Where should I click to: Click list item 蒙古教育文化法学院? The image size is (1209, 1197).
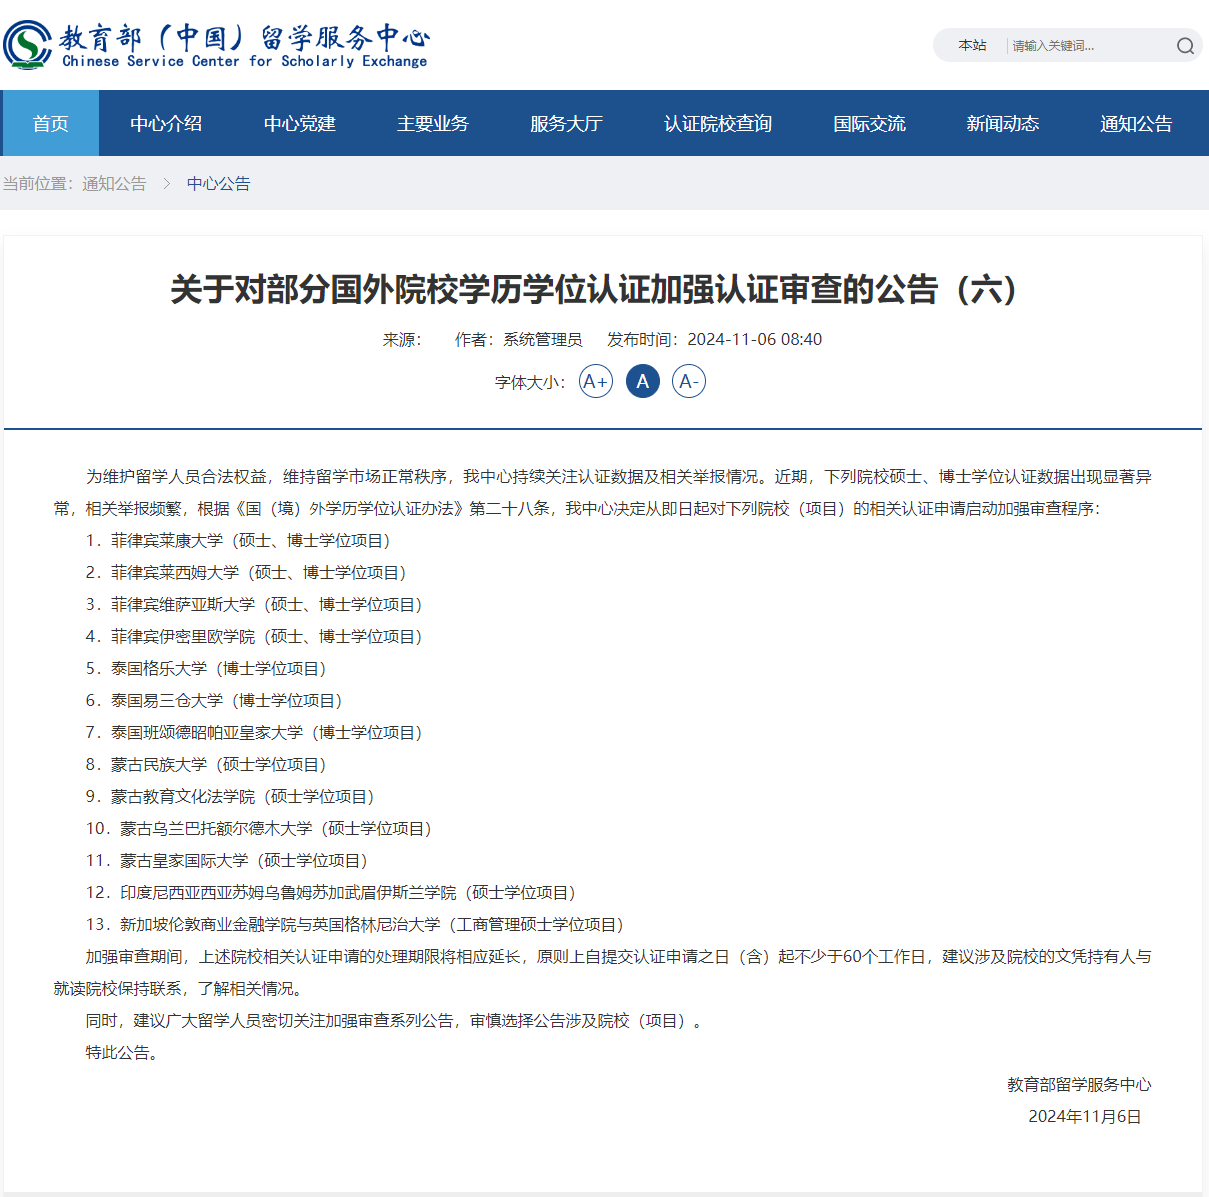tap(230, 797)
